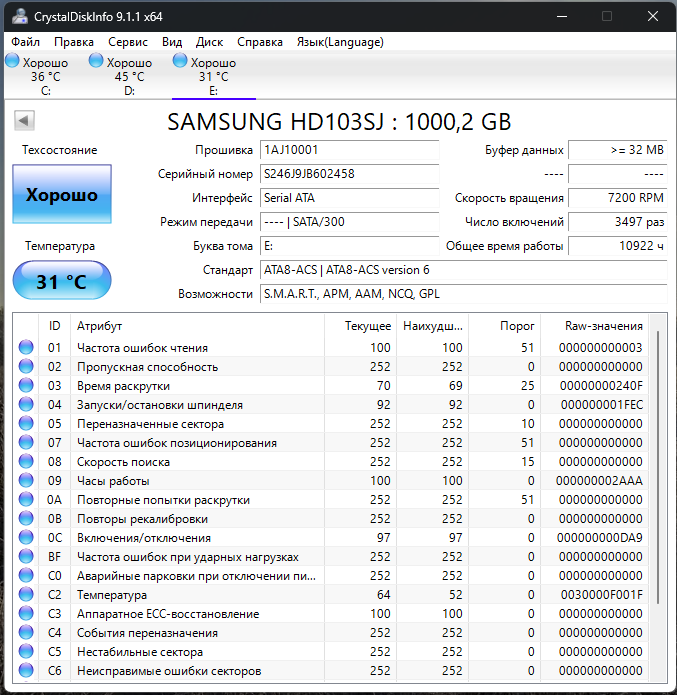Open the Вид menu
This screenshot has width=677, height=695.
[x=172, y=42]
